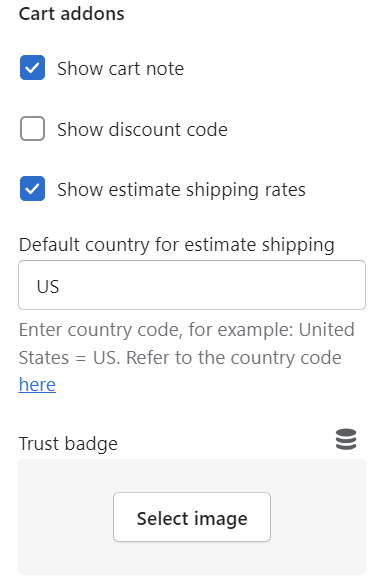
Task: Select the Cart addons section heading
Action: pyautogui.click(x=71, y=14)
